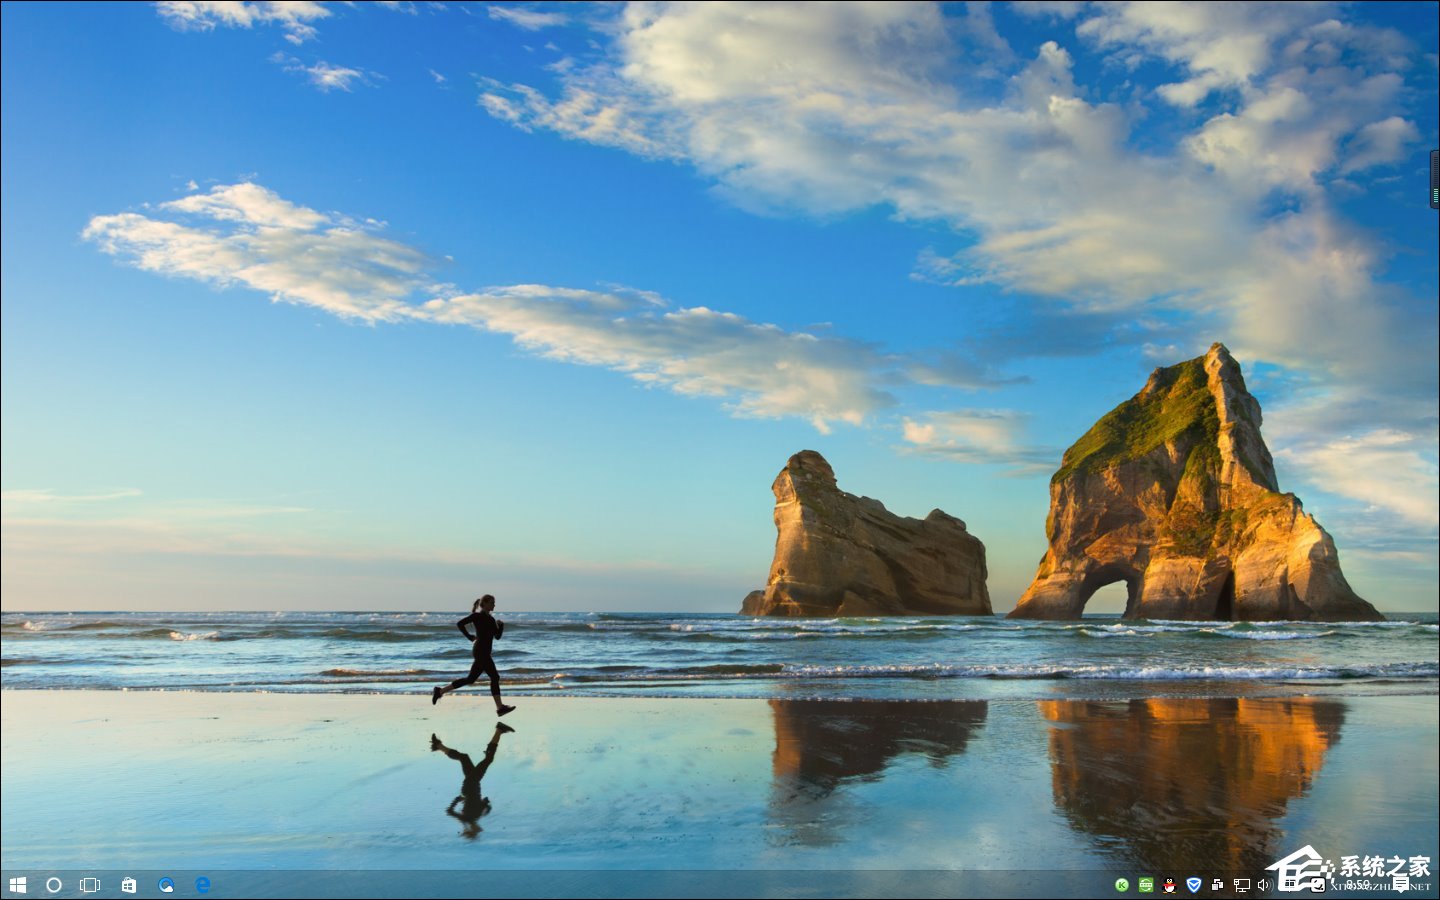Open Microsoft Edge from the taskbar
1440x900 pixels.
coord(203,884)
